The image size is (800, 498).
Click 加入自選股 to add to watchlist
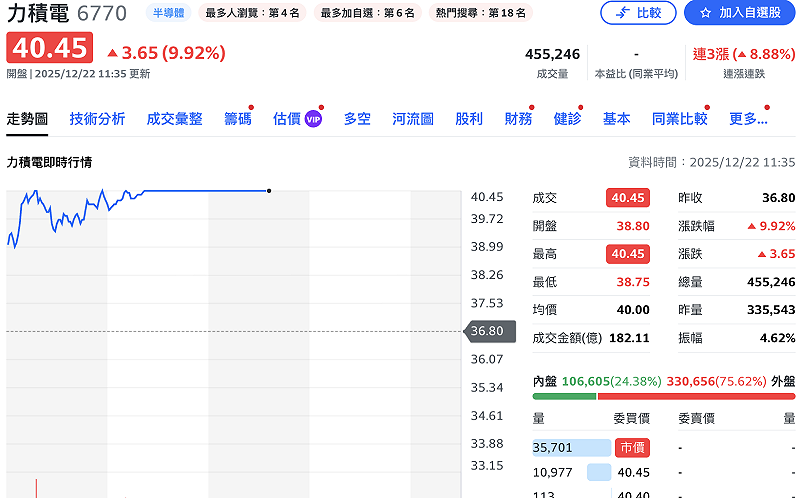[x=740, y=13]
